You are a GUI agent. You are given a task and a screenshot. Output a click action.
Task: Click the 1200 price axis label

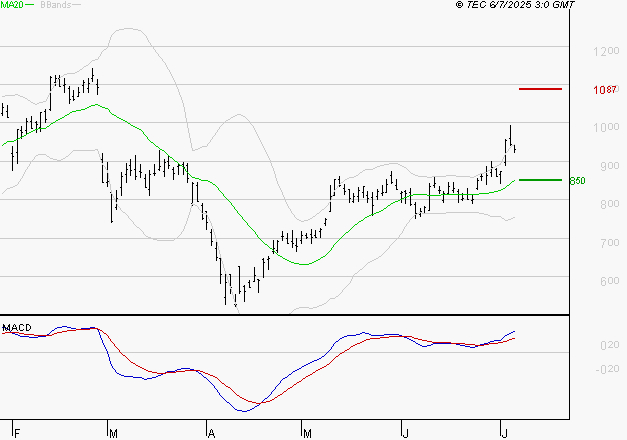606,51
